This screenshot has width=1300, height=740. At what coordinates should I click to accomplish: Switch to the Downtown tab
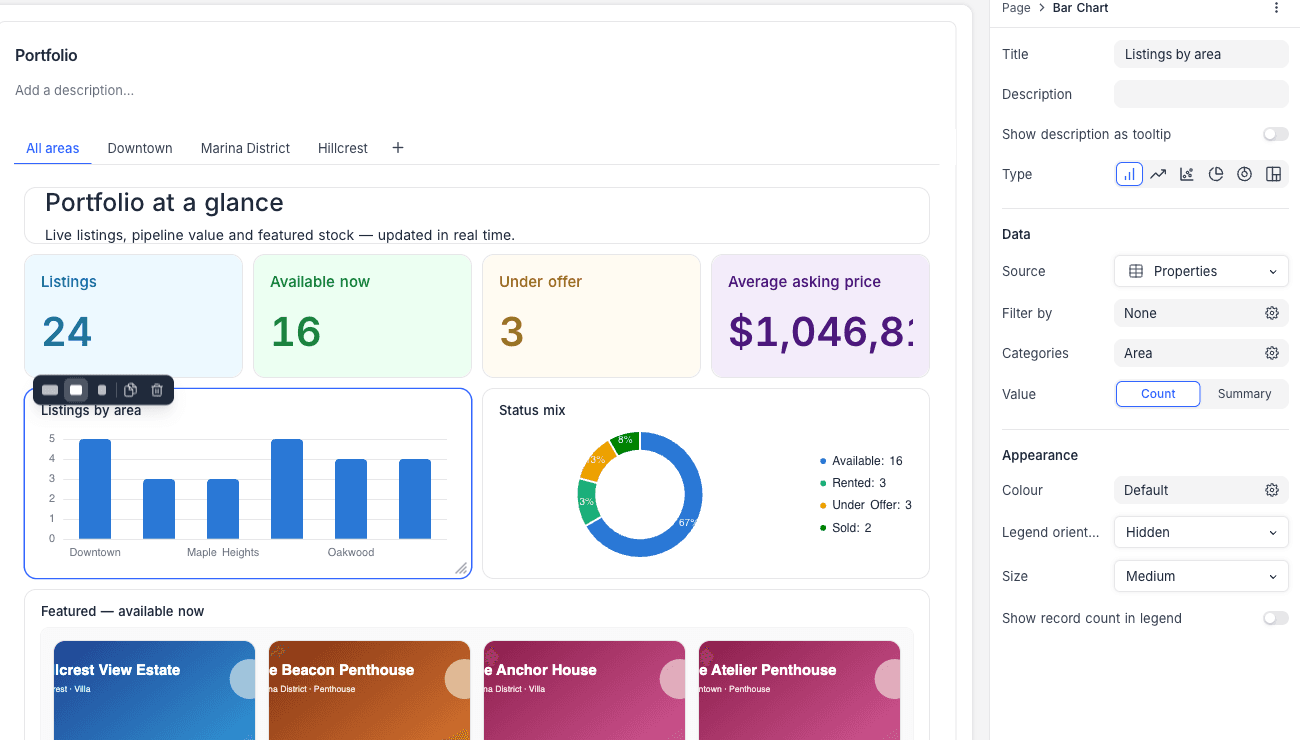click(x=140, y=148)
